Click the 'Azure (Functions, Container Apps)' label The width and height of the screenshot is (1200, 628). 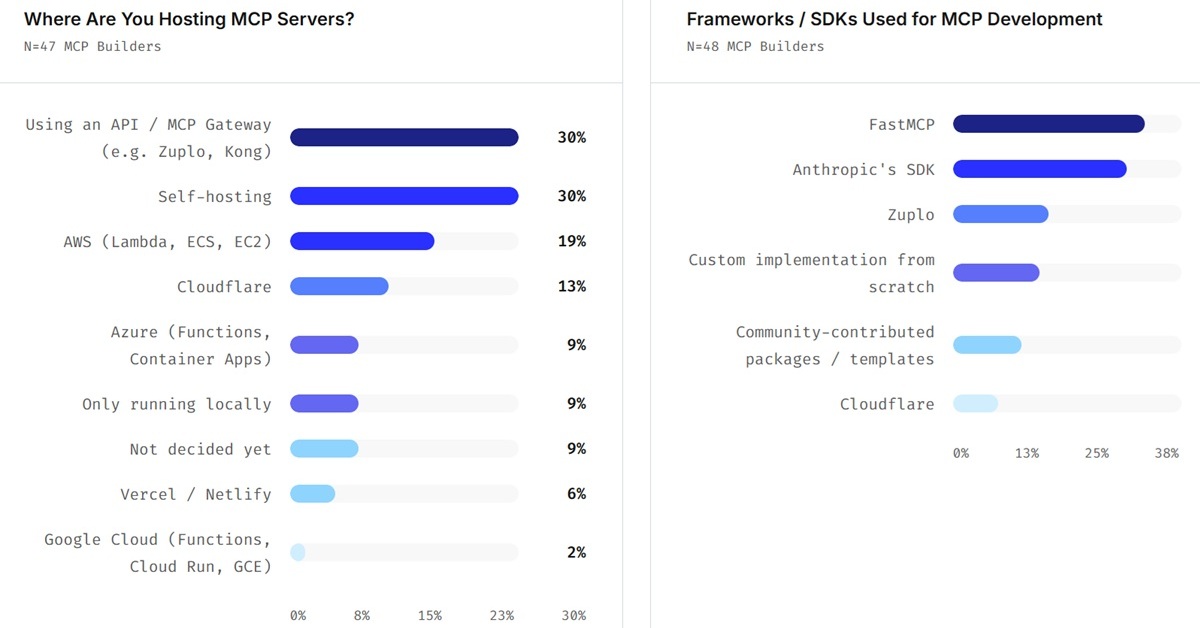[190, 345]
